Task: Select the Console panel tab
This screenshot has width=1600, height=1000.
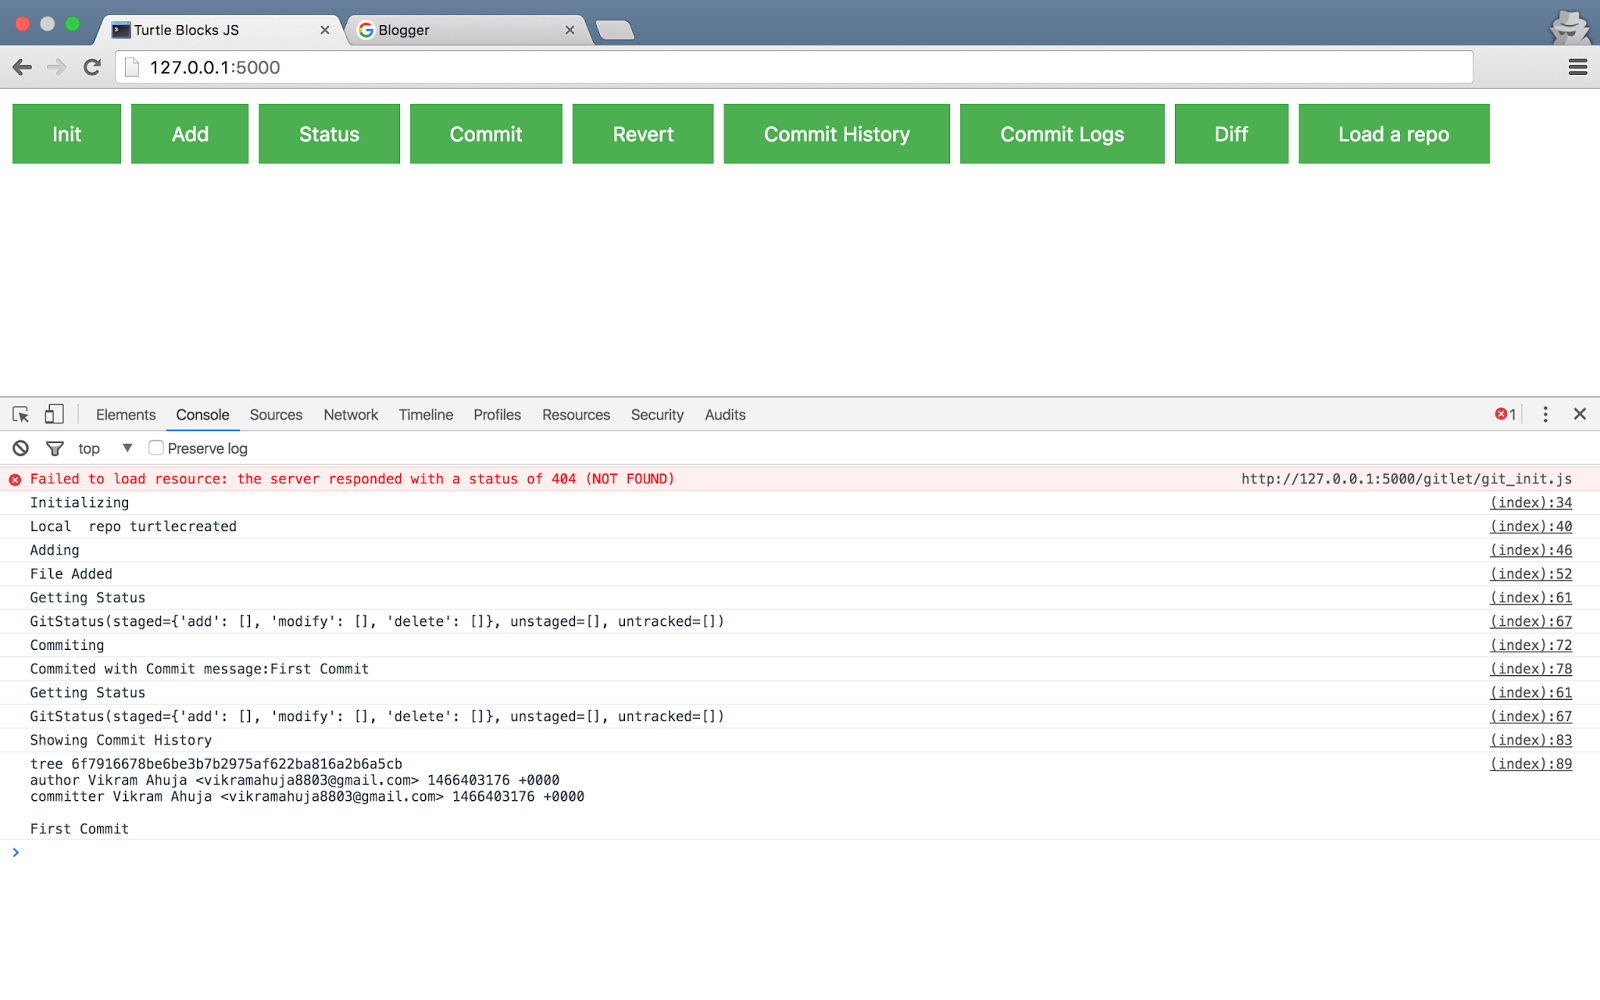Action: [203, 415]
